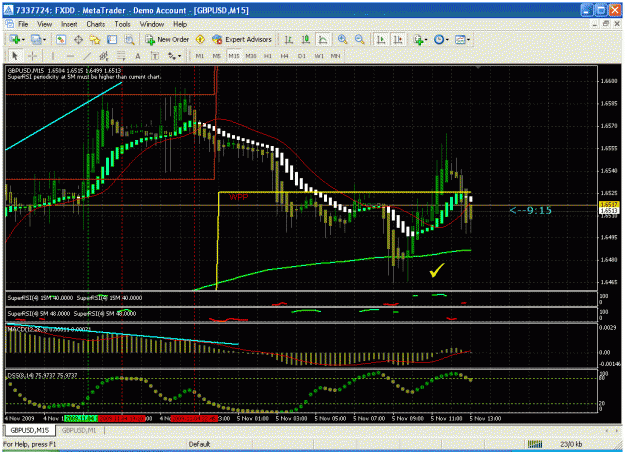The width and height of the screenshot is (625, 452).
Task: Select the equidistant channel tool
Action: (104, 56)
